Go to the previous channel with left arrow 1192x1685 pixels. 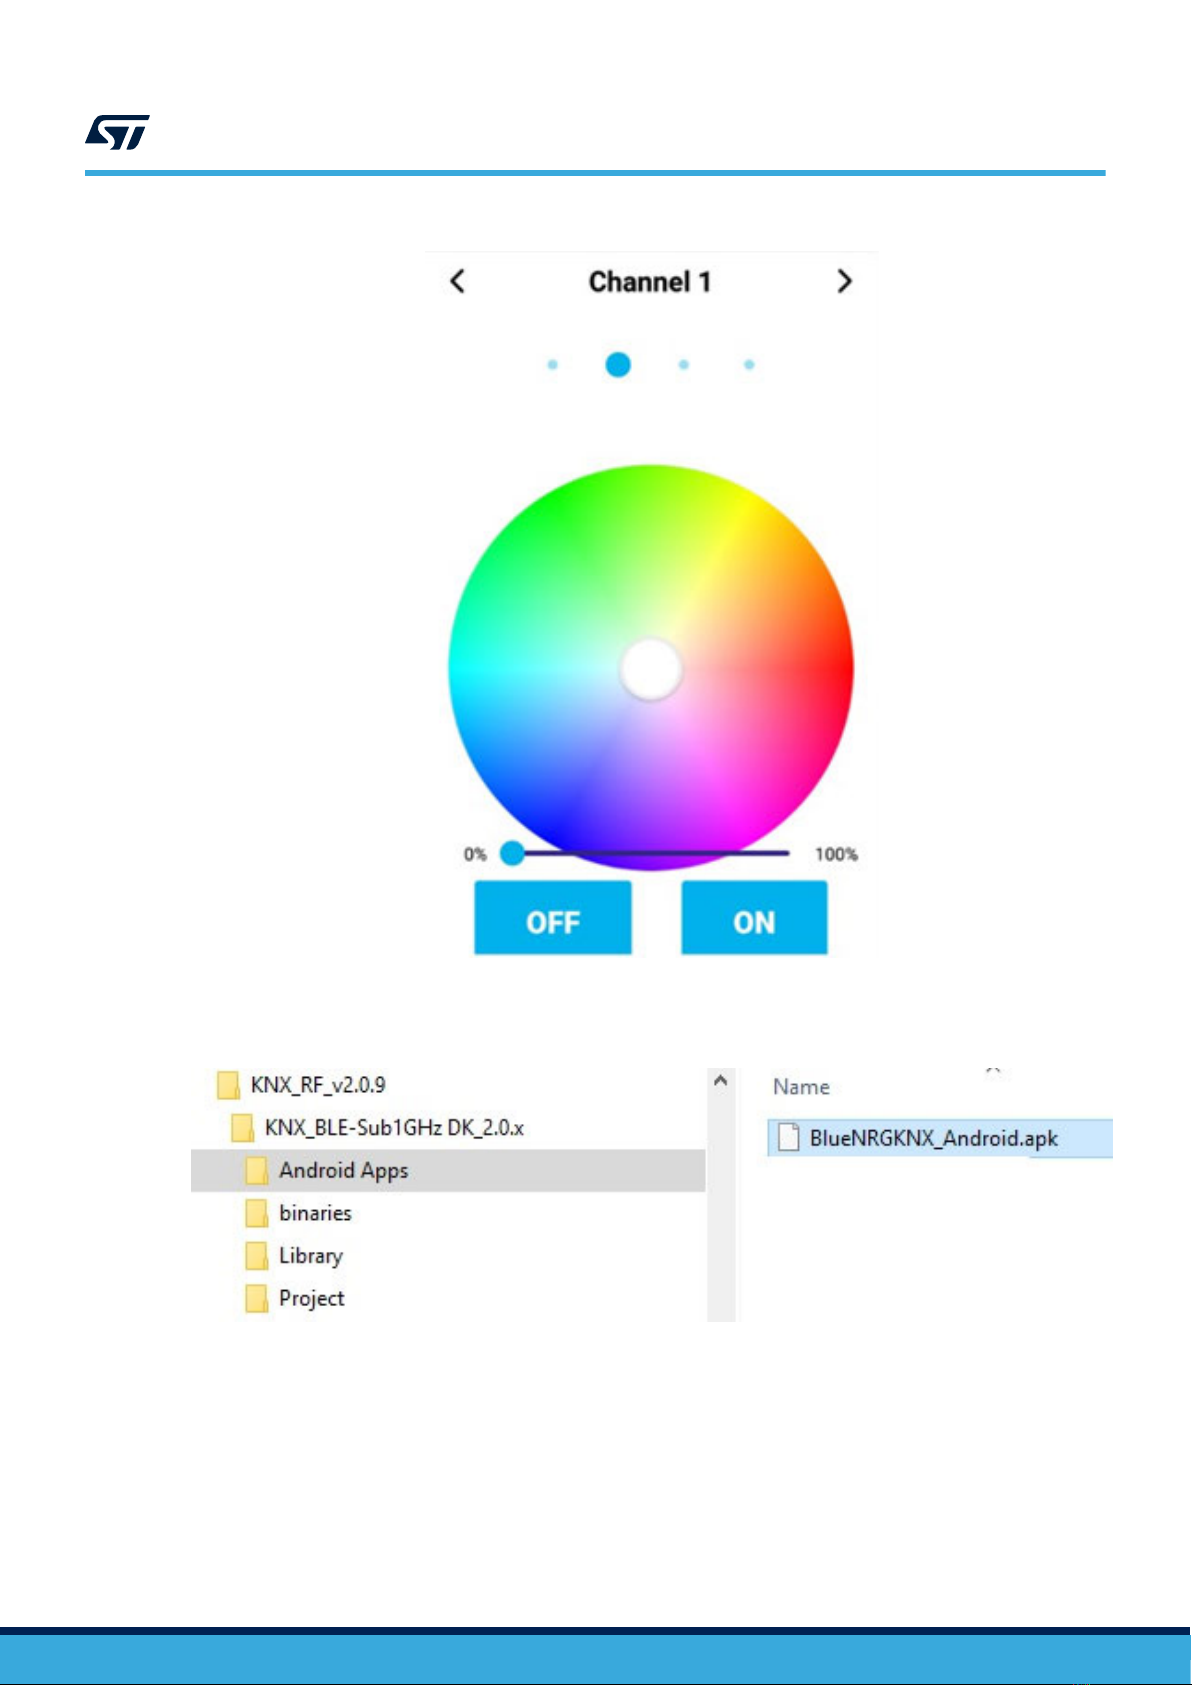tap(457, 281)
